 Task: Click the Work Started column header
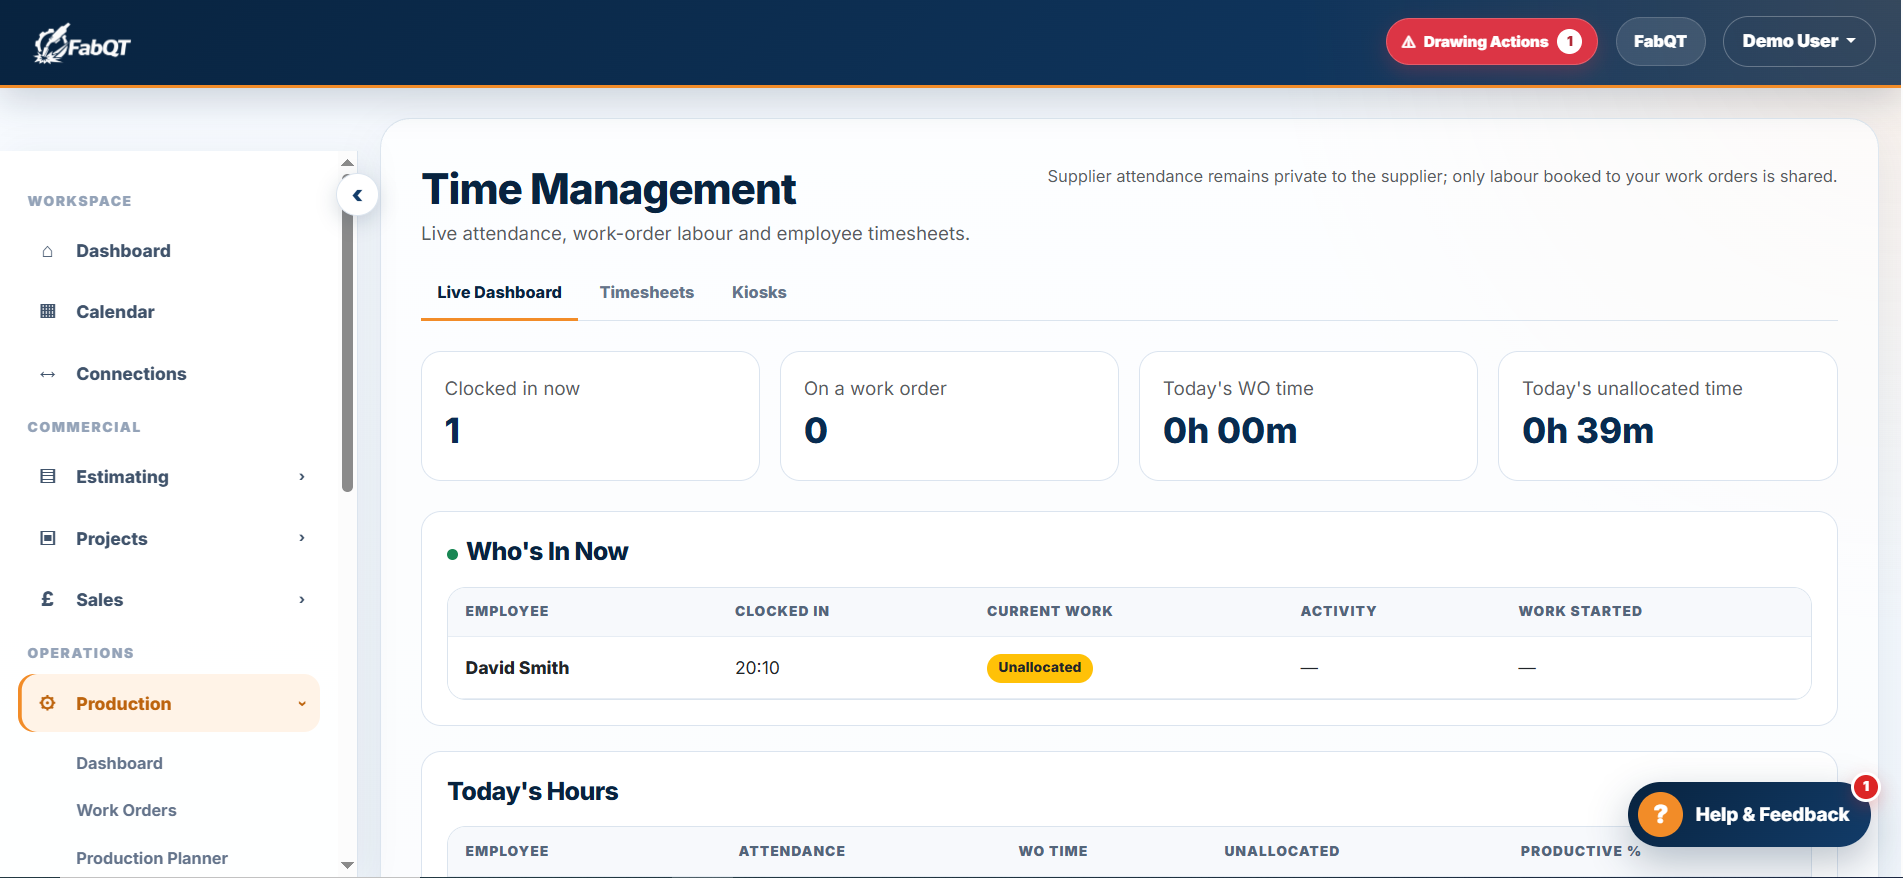coord(1580,611)
